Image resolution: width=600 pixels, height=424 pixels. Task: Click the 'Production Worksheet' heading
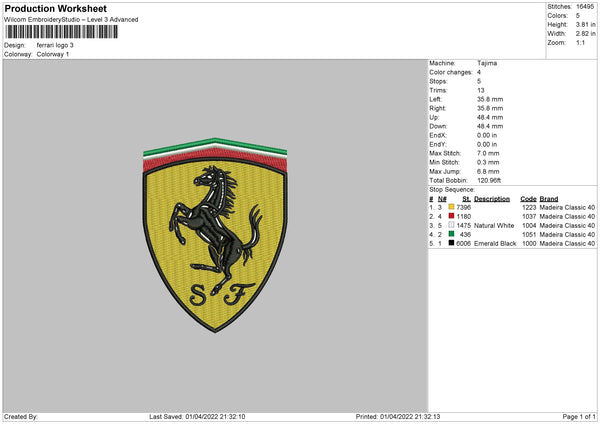coord(55,8)
